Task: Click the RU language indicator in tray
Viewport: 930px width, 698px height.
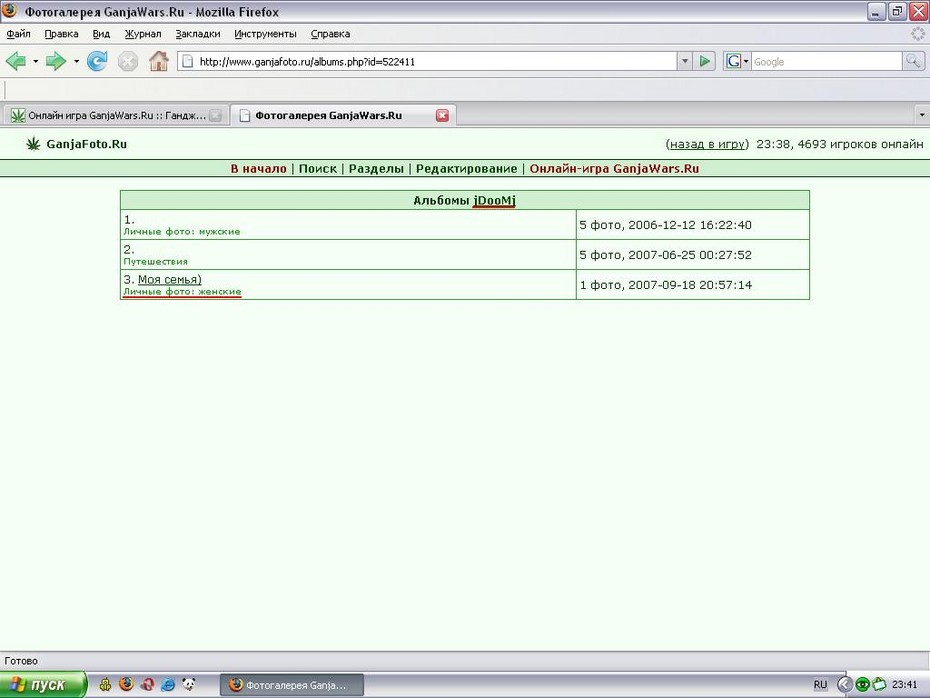Action: click(820, 684)
